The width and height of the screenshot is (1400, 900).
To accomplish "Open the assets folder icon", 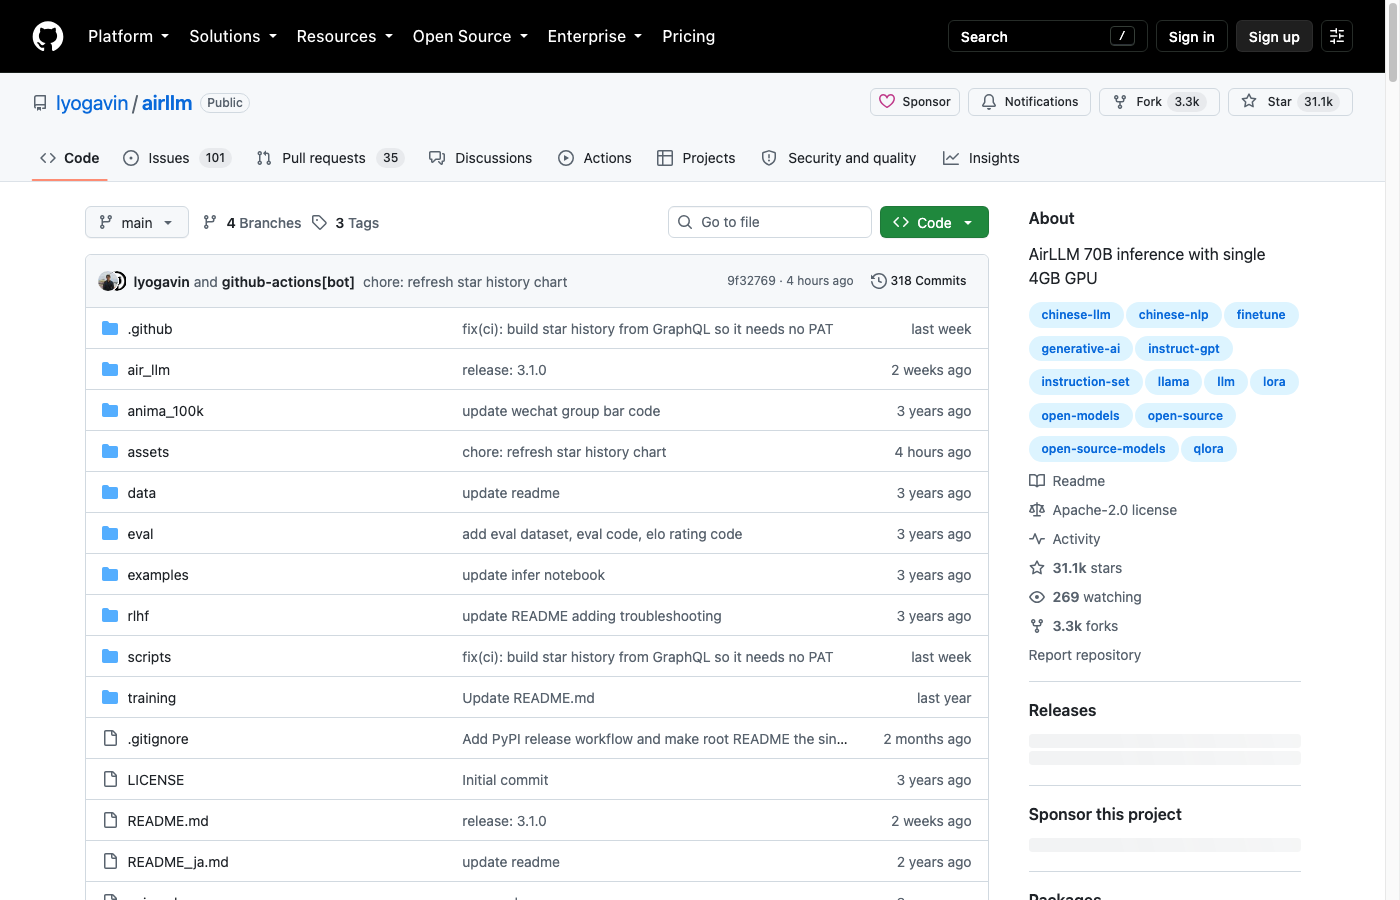I will point(110,451).
